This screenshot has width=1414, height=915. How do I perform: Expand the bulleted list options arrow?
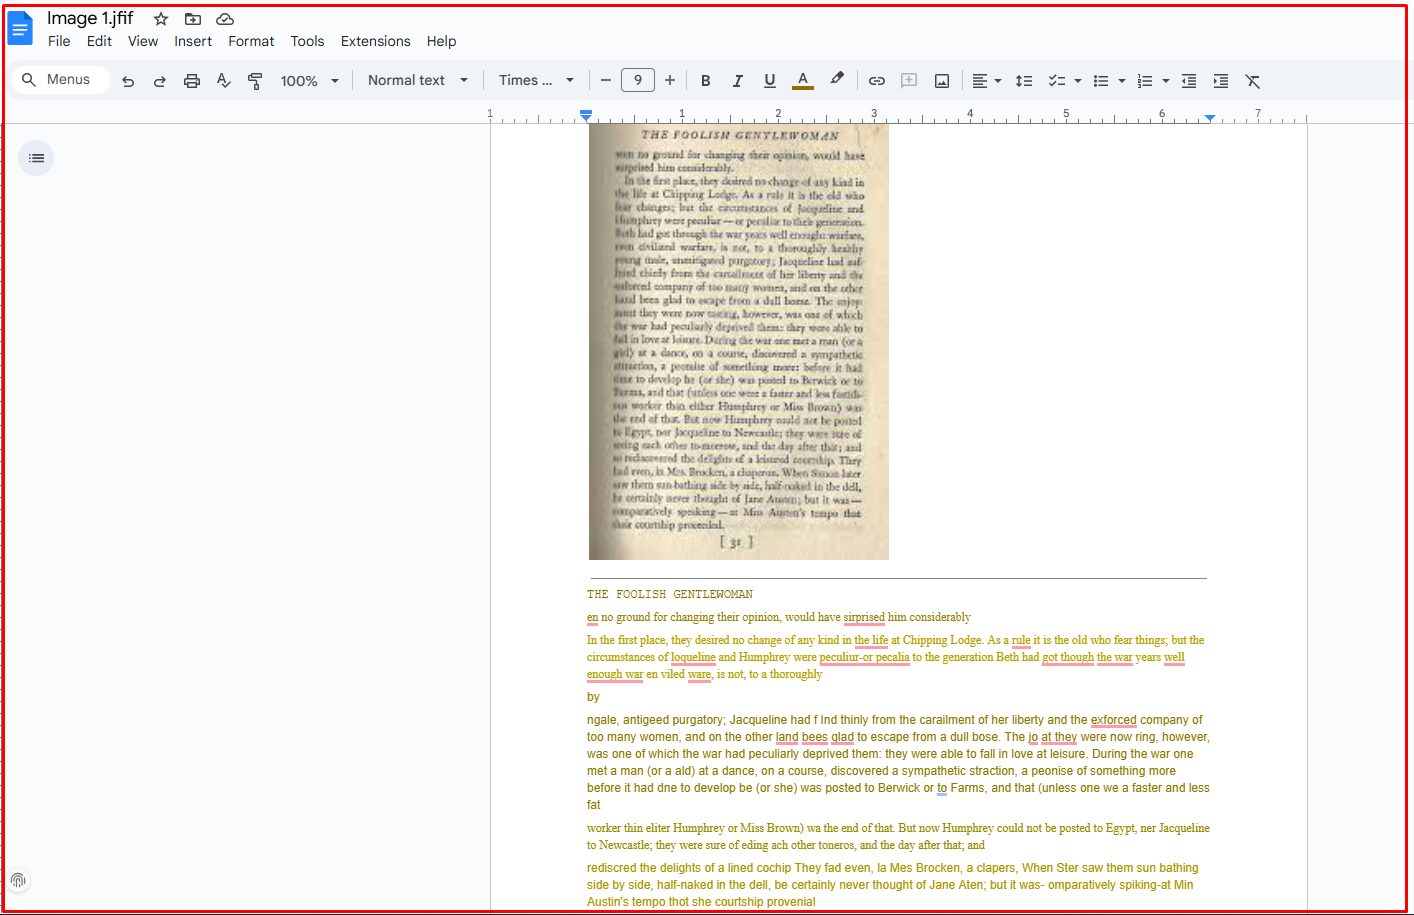point(1122,81)
